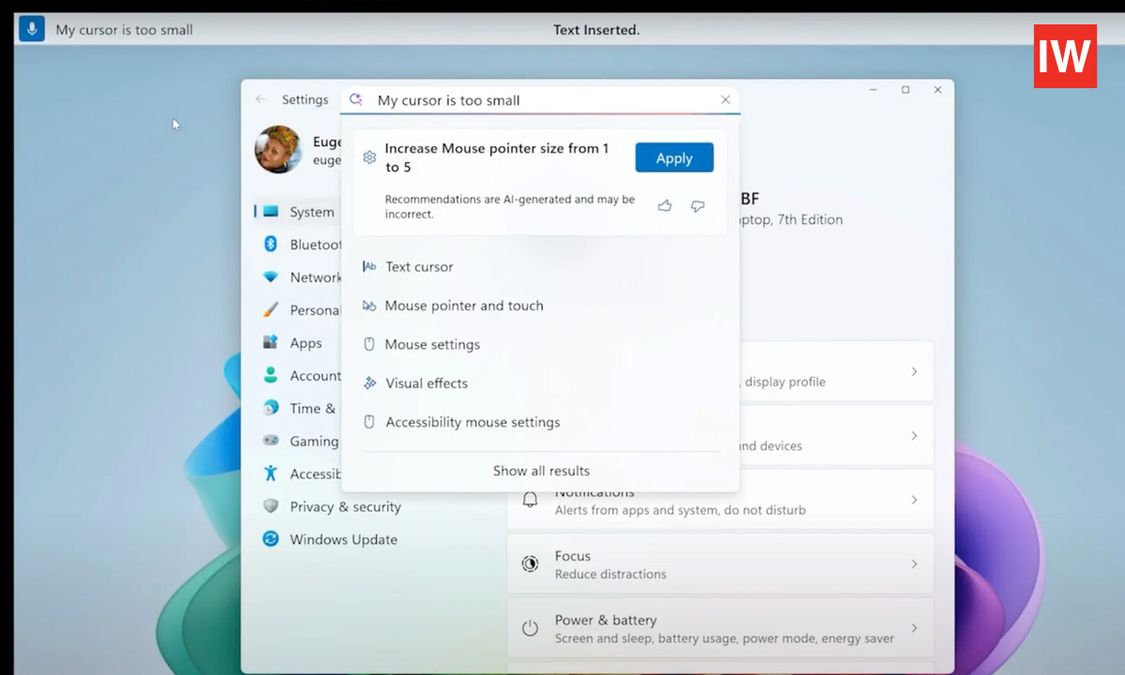Select the Windows Update icon
The image size is (1125, 675).
point(272,539)
